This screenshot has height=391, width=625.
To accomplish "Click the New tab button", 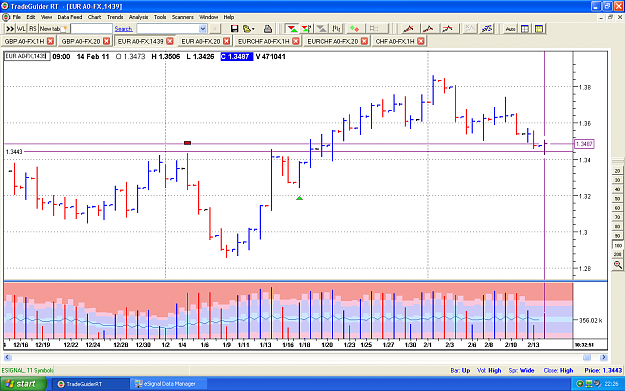I will pos(53,29).
